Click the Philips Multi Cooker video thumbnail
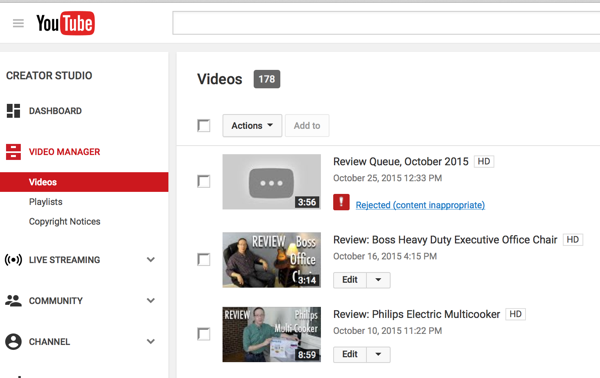The height and width of the screenshot is (378, 600). [x=272, y=334]
